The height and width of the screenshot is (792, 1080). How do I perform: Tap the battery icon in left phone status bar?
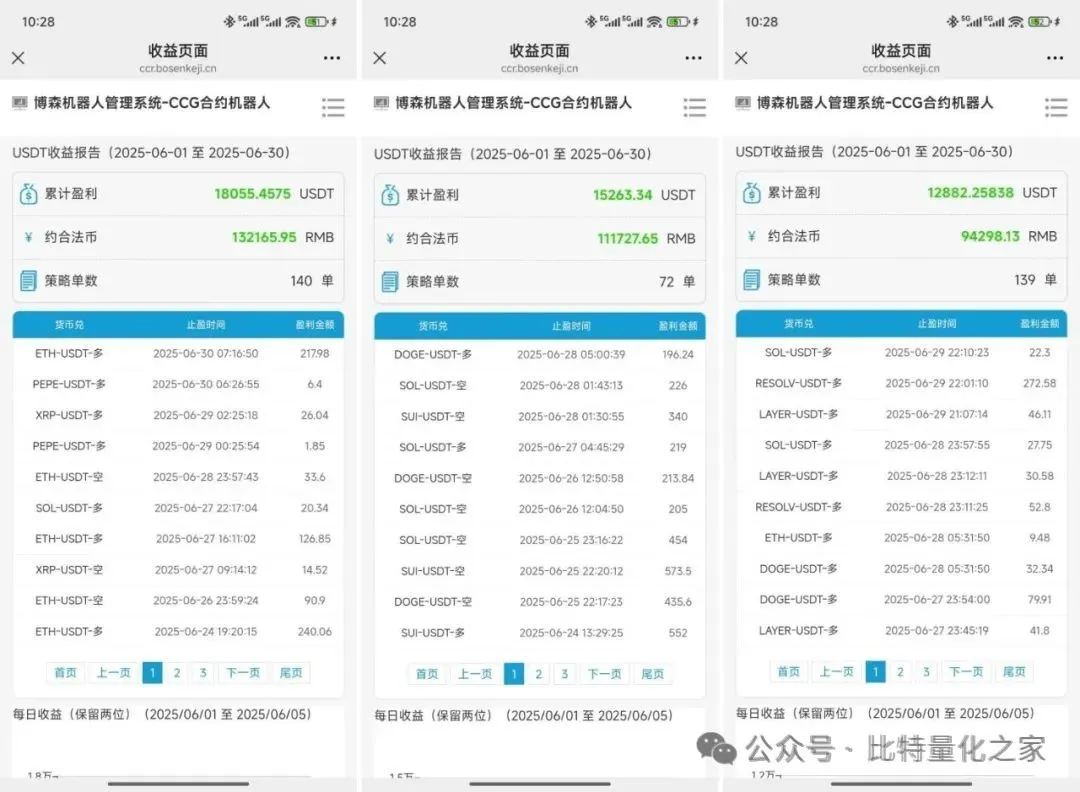point(316,22)
